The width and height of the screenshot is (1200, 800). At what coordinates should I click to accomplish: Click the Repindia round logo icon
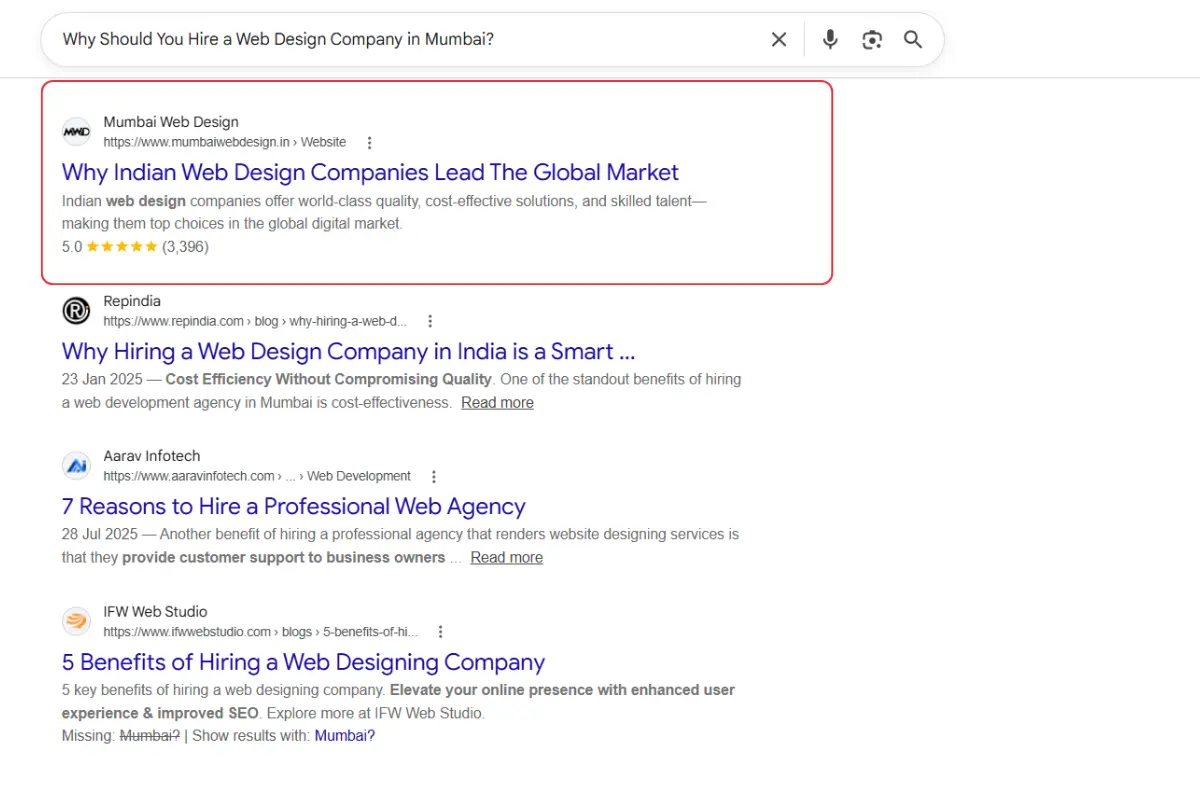tap(76, 311)
